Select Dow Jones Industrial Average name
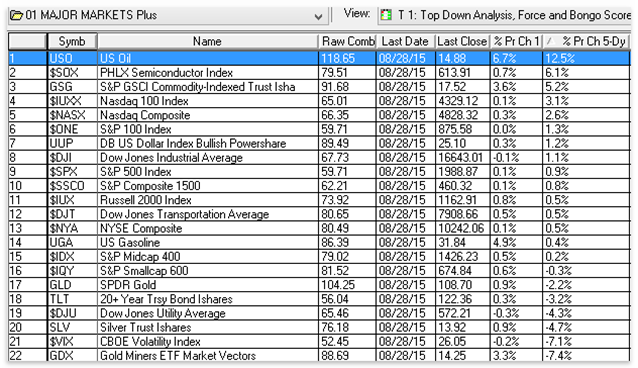Viewport: 638px width, 368px height. coord(208,158)
